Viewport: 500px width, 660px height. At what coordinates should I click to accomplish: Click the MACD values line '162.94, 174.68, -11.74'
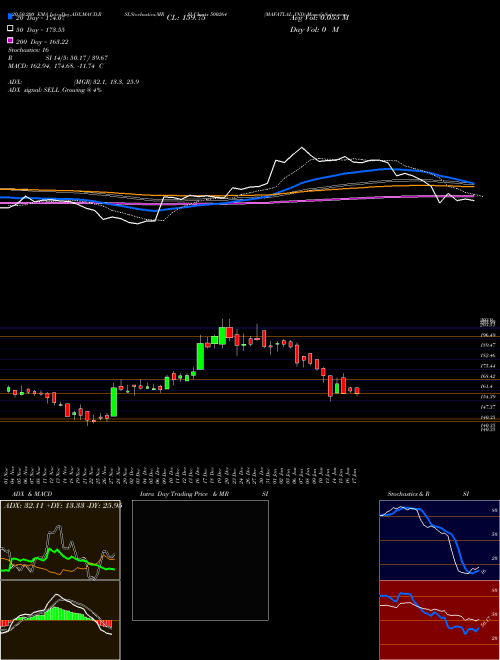61,66
